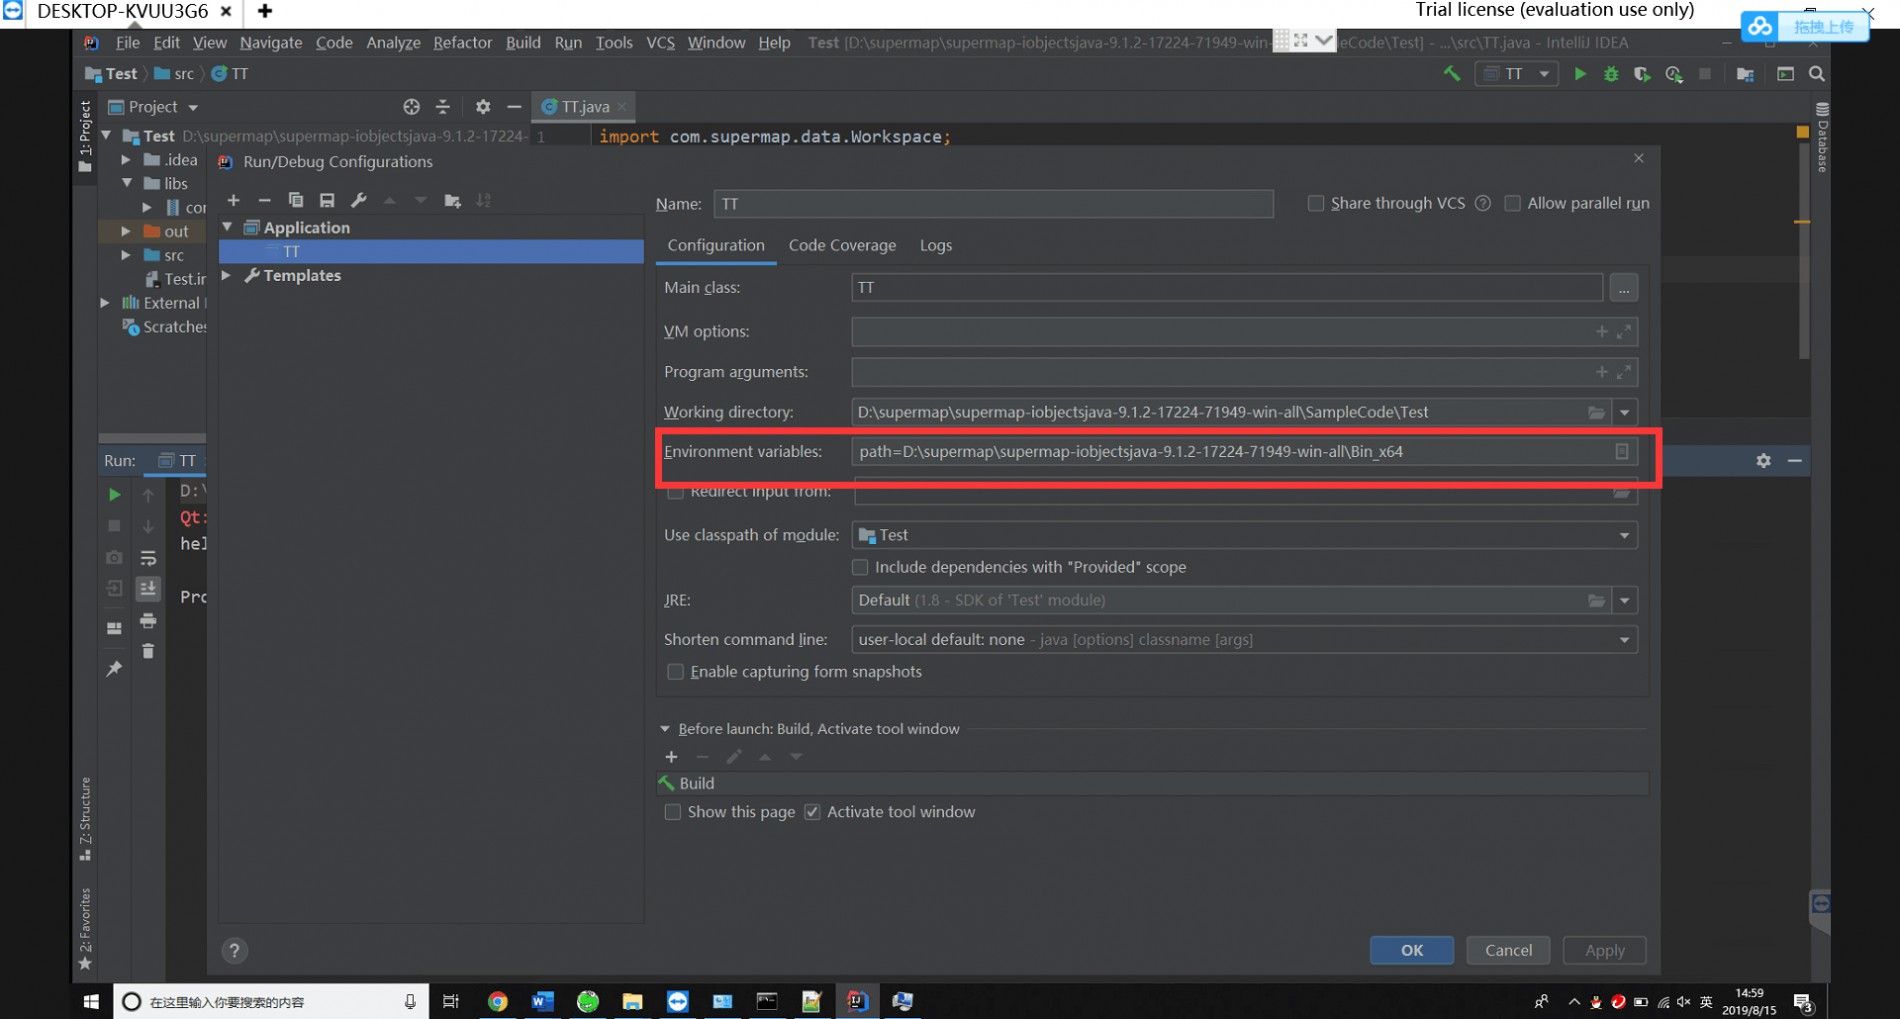
Task: Browse for Main class with ellipsis button
Action: click(1624, 288)
